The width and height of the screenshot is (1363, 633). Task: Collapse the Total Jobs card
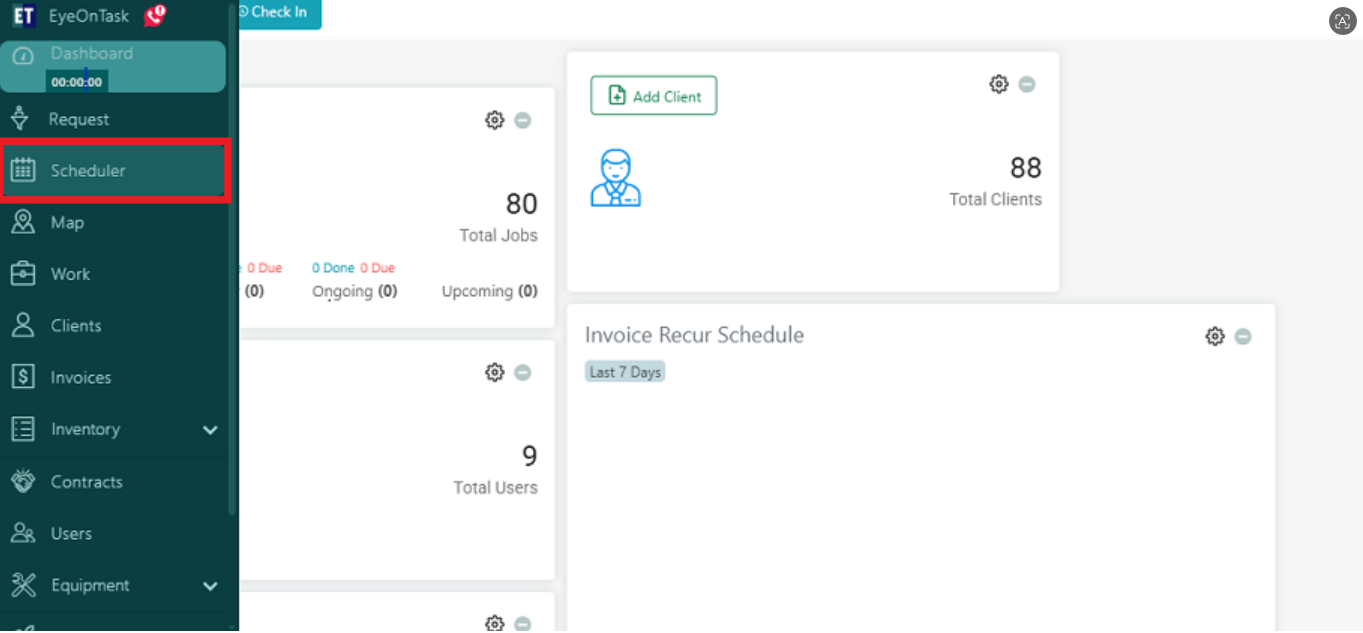click(522, 120)
